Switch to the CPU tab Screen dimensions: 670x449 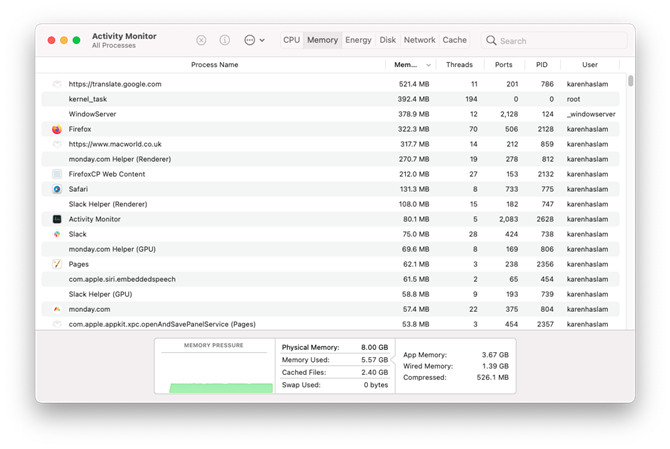pos(291,40)
